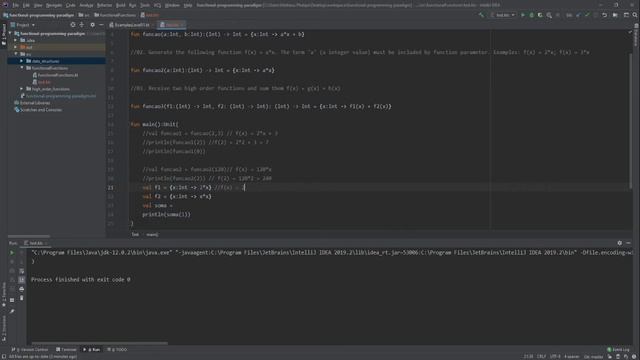
Task: Open the Project Structure icon in the toolbar
Action: 615,15
